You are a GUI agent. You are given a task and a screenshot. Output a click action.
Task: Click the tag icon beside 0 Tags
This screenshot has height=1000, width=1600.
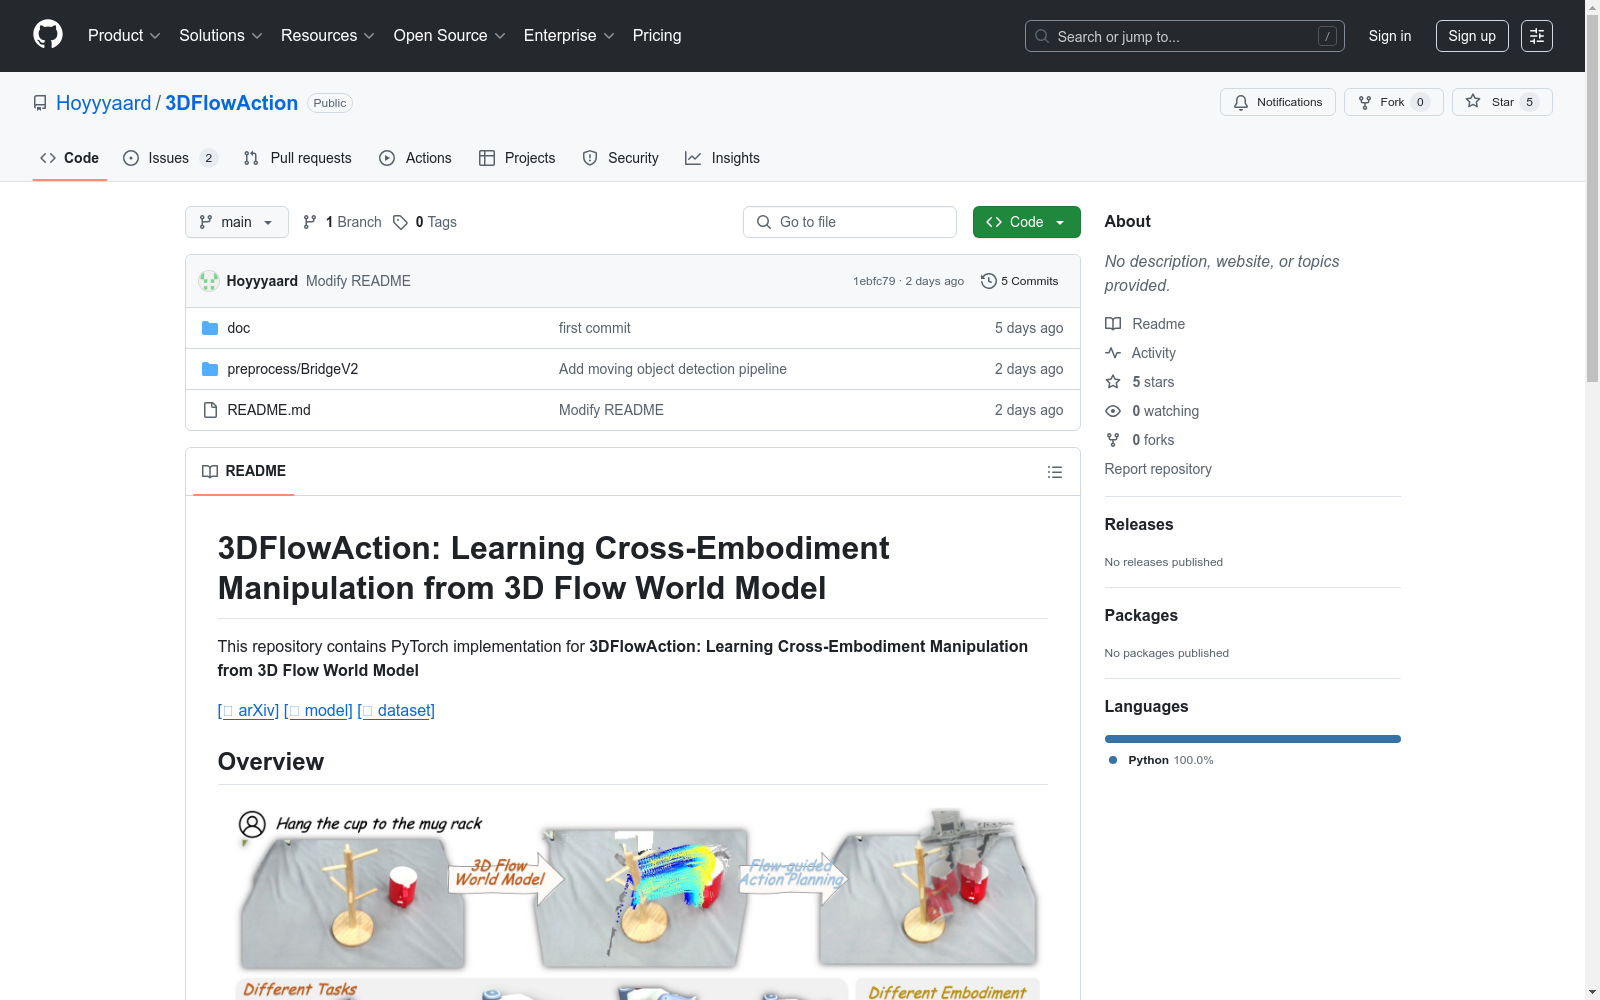[400, 222]
